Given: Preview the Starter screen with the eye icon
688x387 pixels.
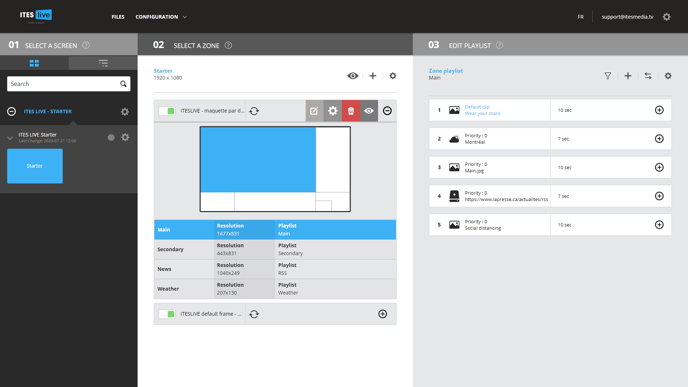Looking at the screenshot, I should click(x=353, y=76).
